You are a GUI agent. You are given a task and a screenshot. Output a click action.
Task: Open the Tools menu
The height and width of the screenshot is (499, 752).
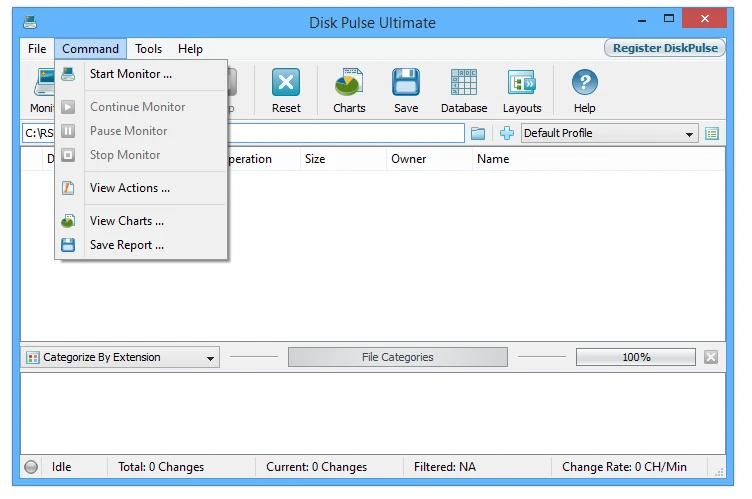click(148, 49)
